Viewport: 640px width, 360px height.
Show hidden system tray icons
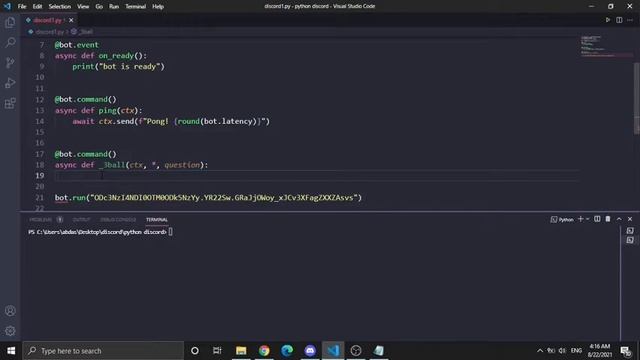540,351
